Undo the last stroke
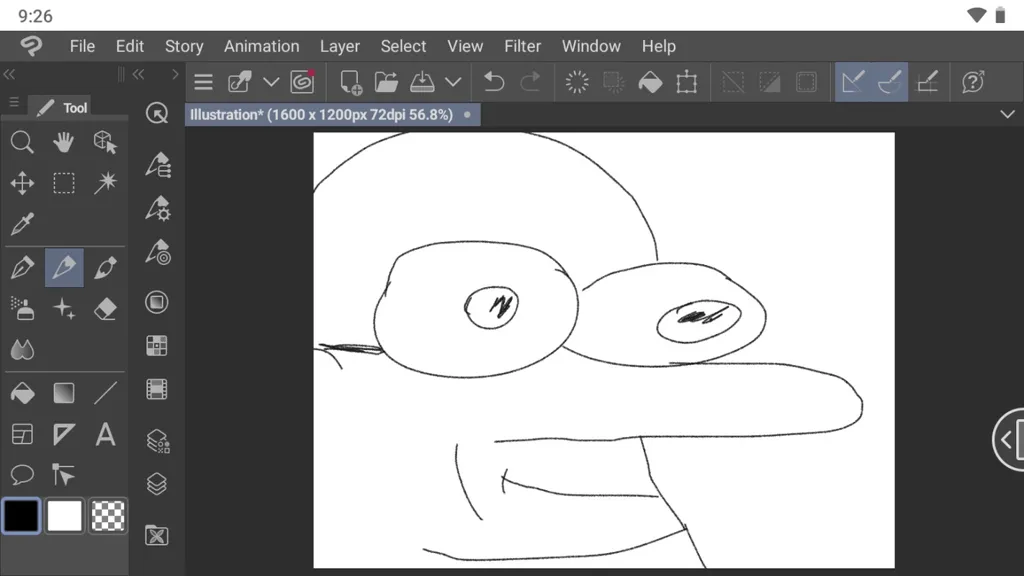This screenshot has width=1024, height=576. (x=494, y=82)
